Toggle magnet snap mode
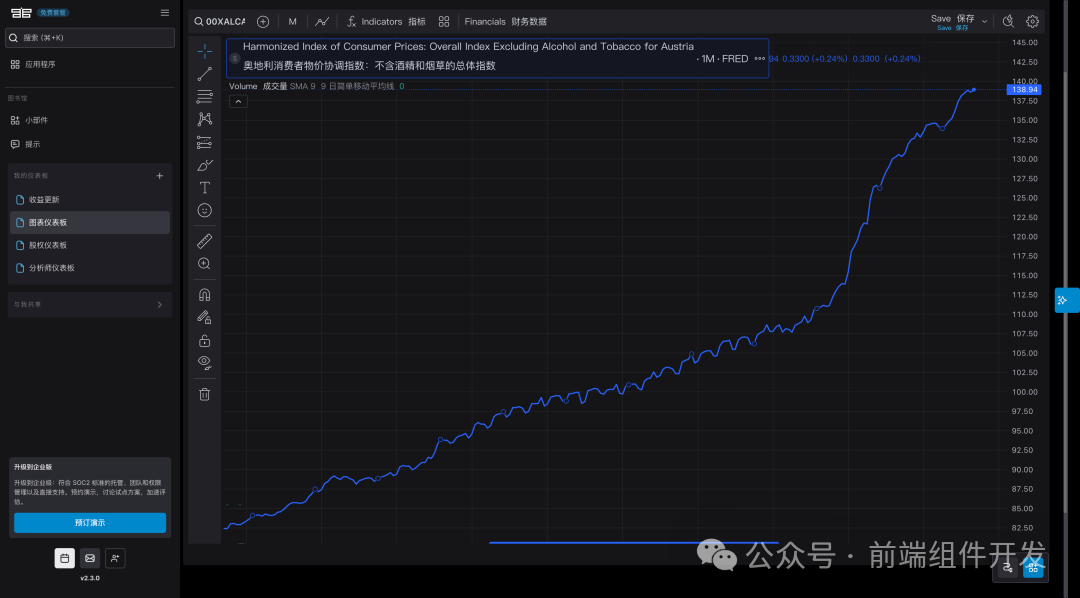This screenshot has height=598, width=1080. tap(205, 295)
